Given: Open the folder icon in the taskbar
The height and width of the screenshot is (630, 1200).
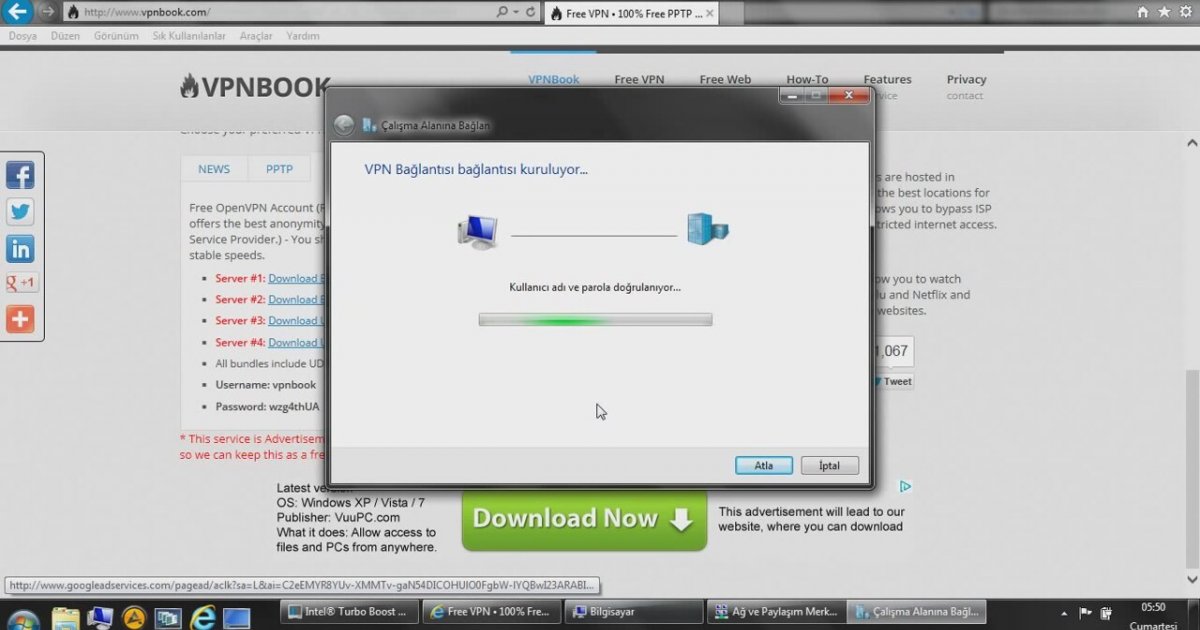Looking at the screenshot, I should [x=65, y=617].
